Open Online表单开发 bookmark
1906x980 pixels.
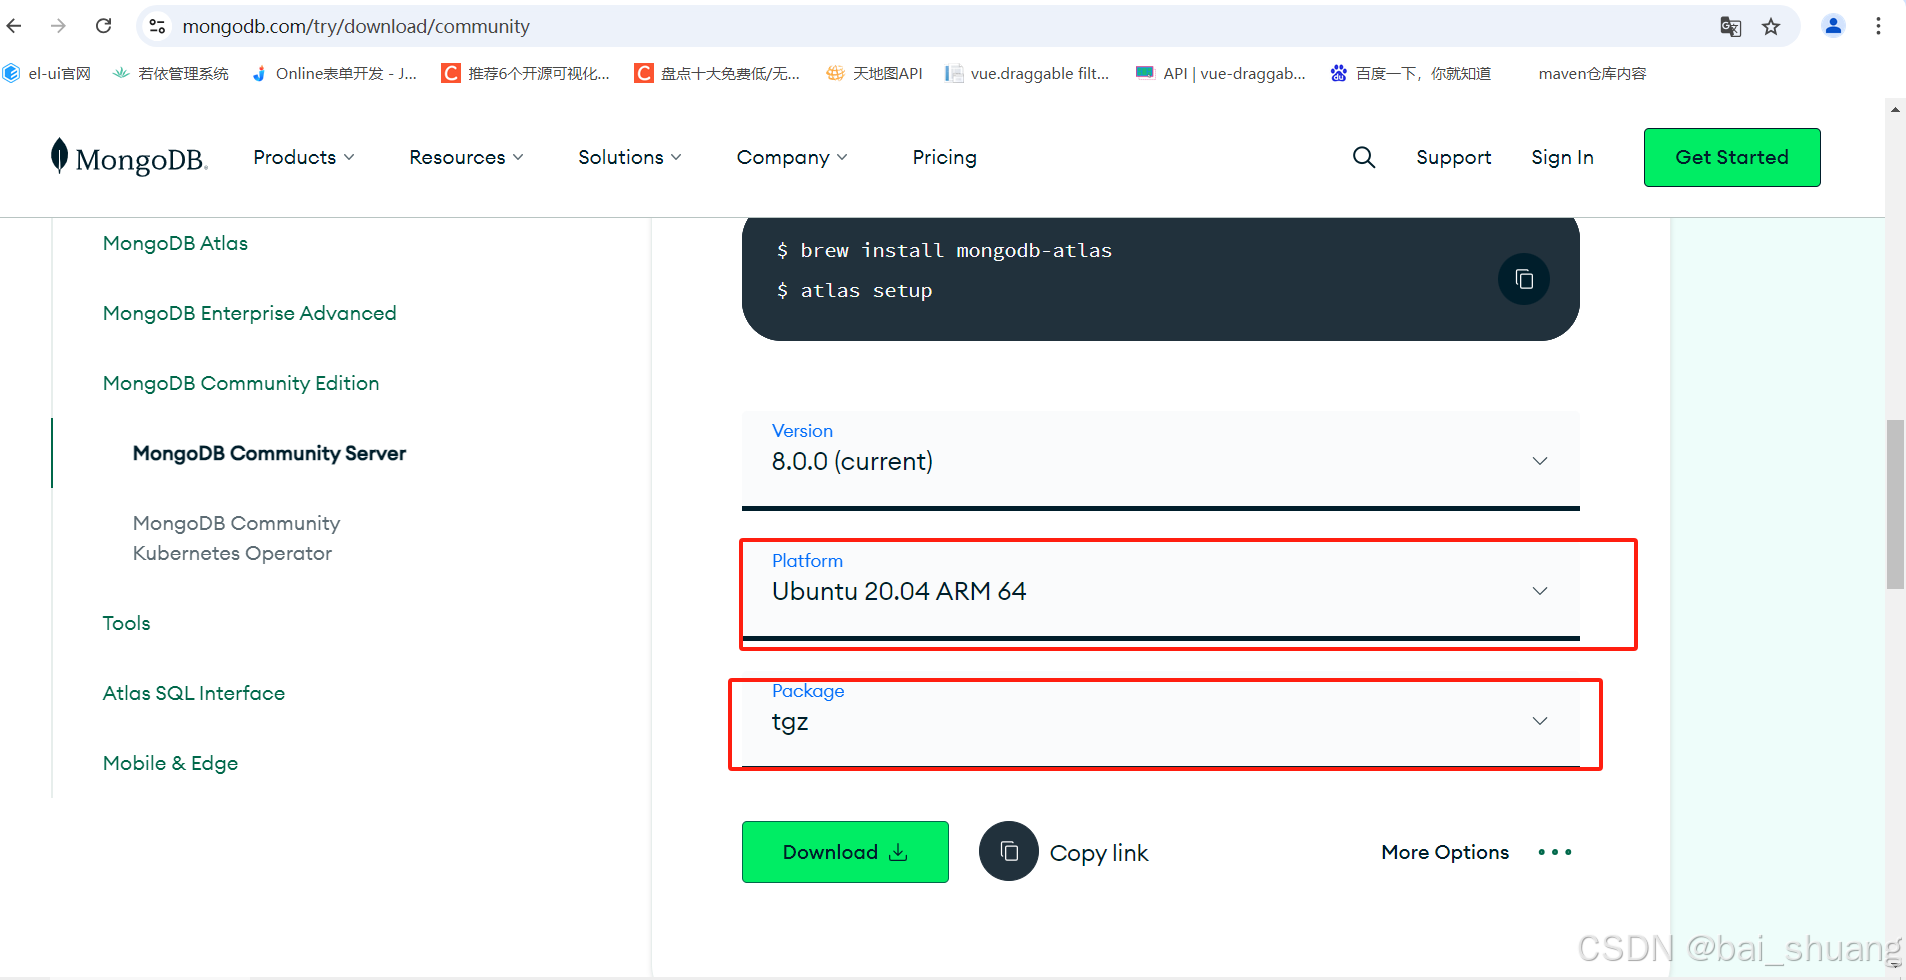(335, 73)
